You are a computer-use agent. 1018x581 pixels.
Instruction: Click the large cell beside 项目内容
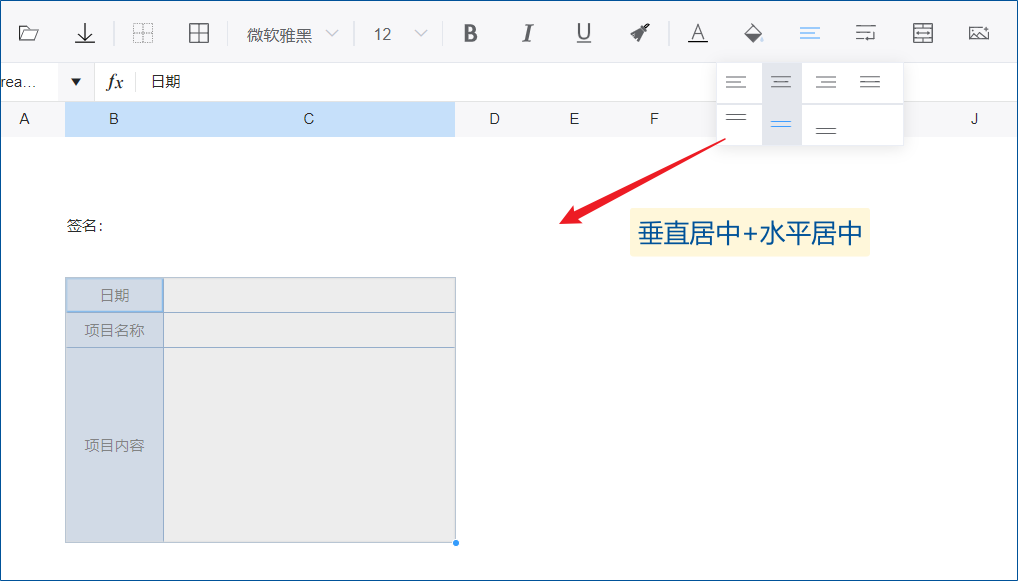(309, 445)
